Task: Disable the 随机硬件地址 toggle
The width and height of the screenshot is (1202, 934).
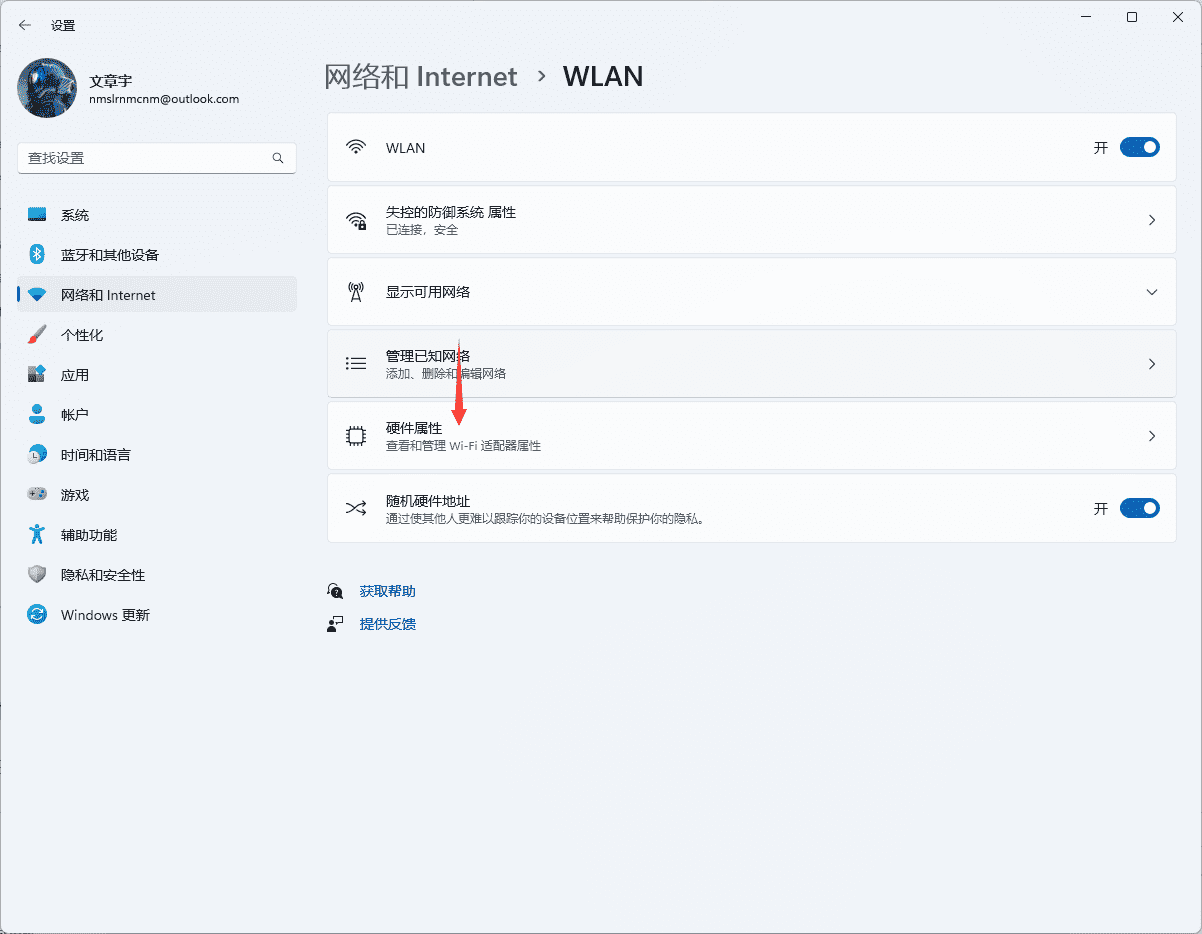Action: (1139, 508)
